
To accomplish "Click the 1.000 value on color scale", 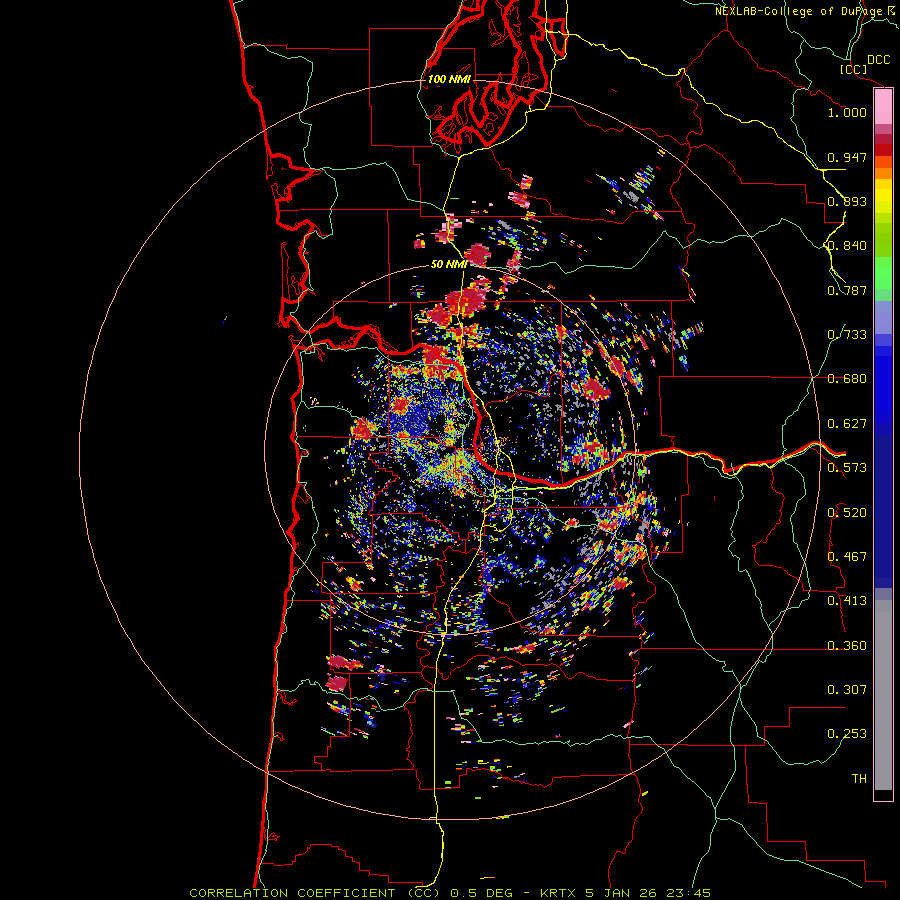I will [847, 112].
